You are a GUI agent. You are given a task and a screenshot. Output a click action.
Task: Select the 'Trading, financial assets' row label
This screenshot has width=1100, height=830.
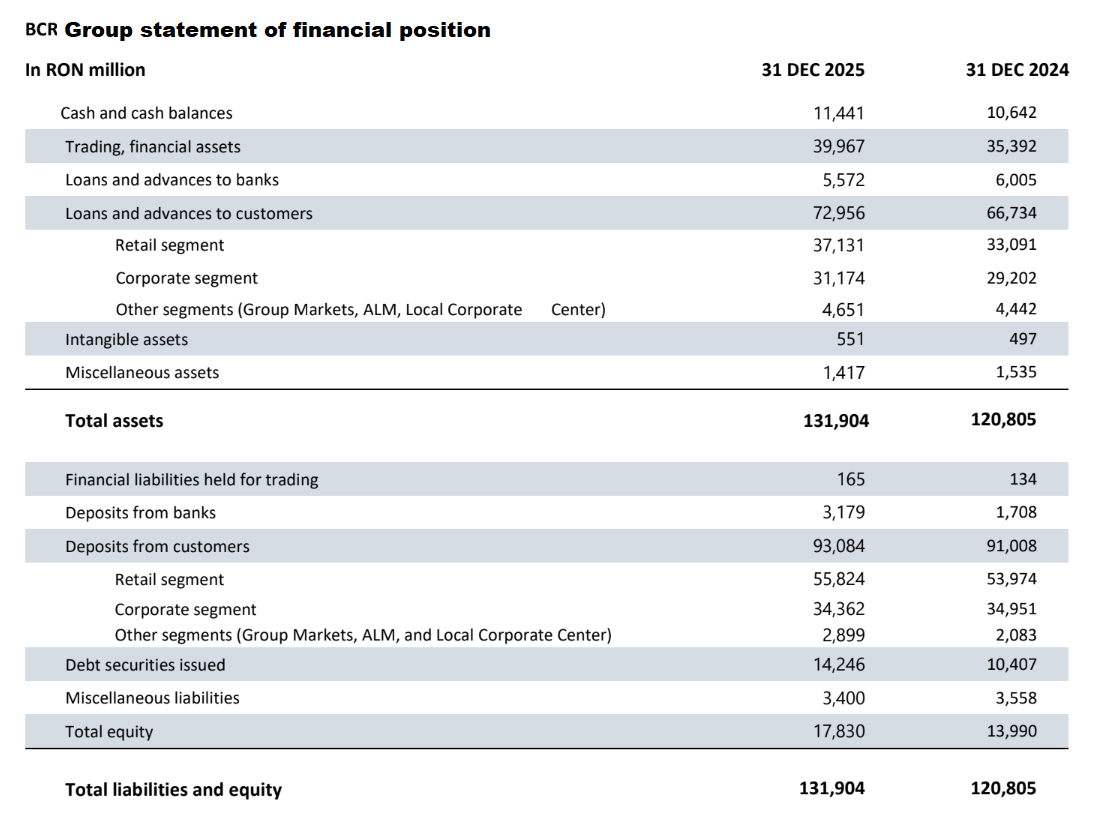click(153, 147)
